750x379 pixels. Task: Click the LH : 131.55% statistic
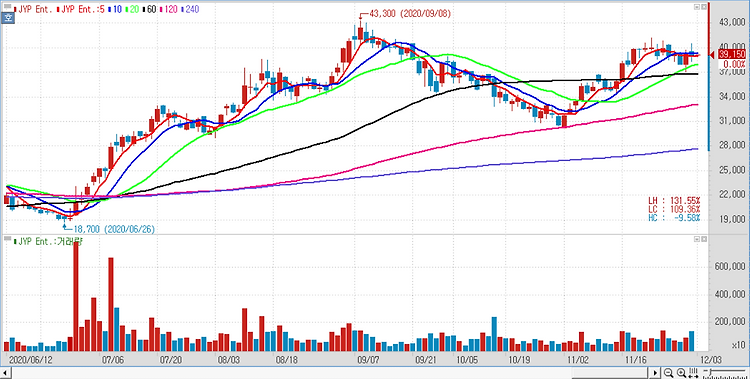click(x=674, y=201)
